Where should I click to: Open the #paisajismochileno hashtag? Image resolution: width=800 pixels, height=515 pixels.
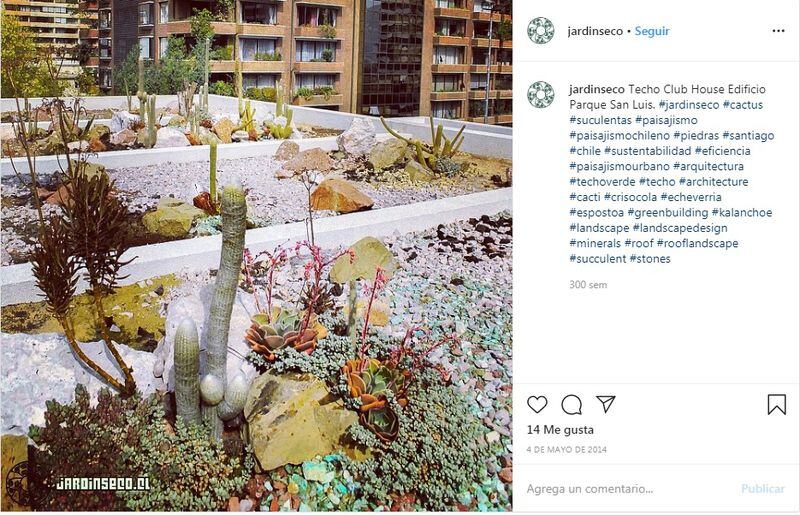pyautogui.click(x=619, y=135)
